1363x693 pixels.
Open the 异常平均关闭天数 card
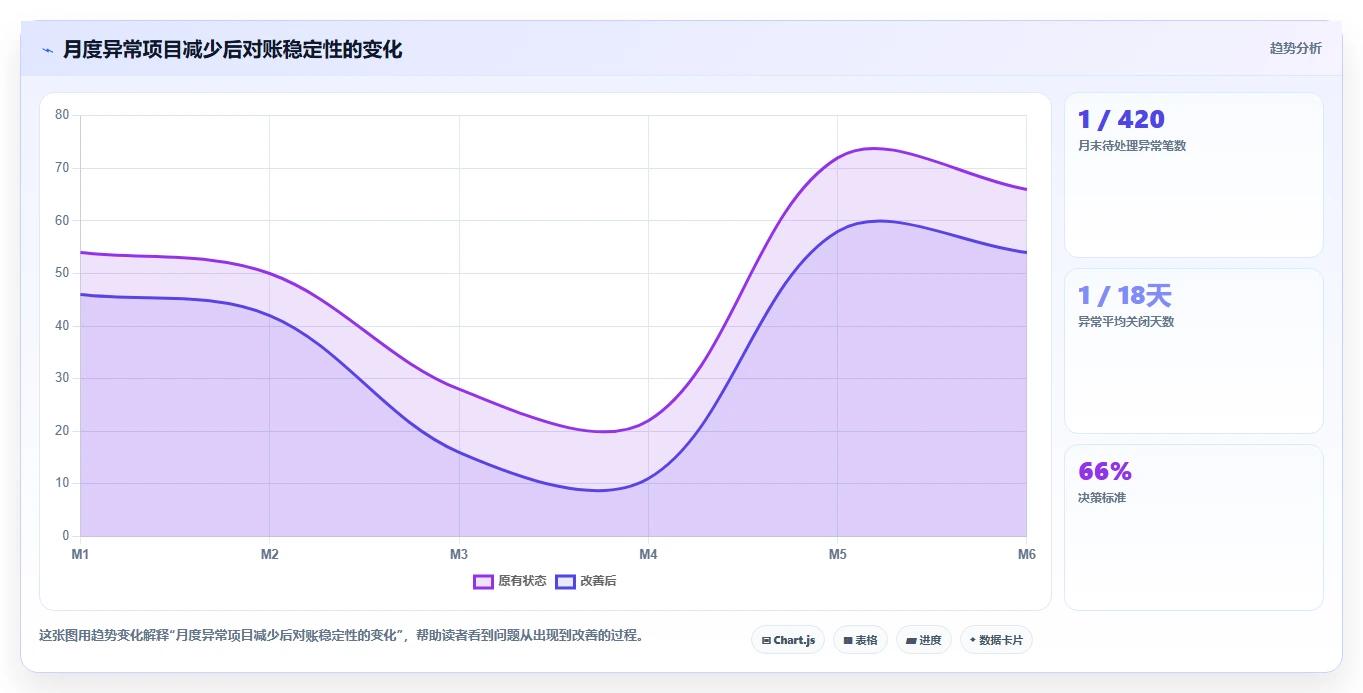(1194, 351)
